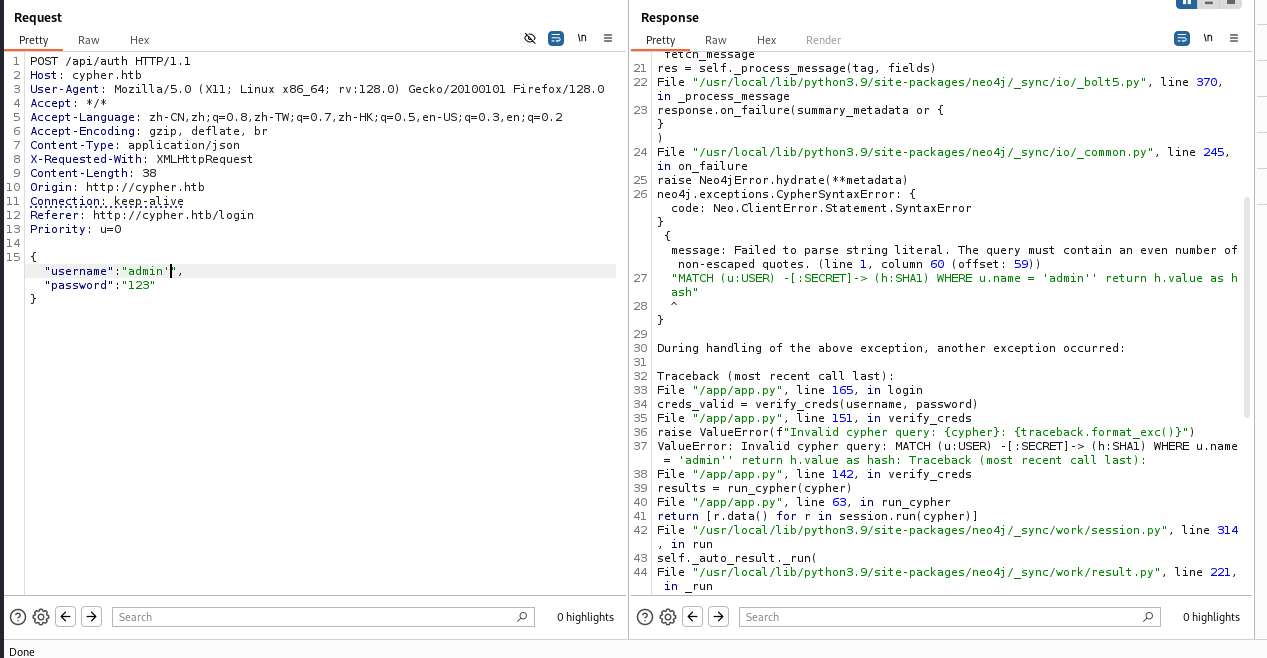Toggle \n newline display in Response panel
The height and width of the screenshot is (658, 1267).
pyautogui.click(x=1208, y=38)
